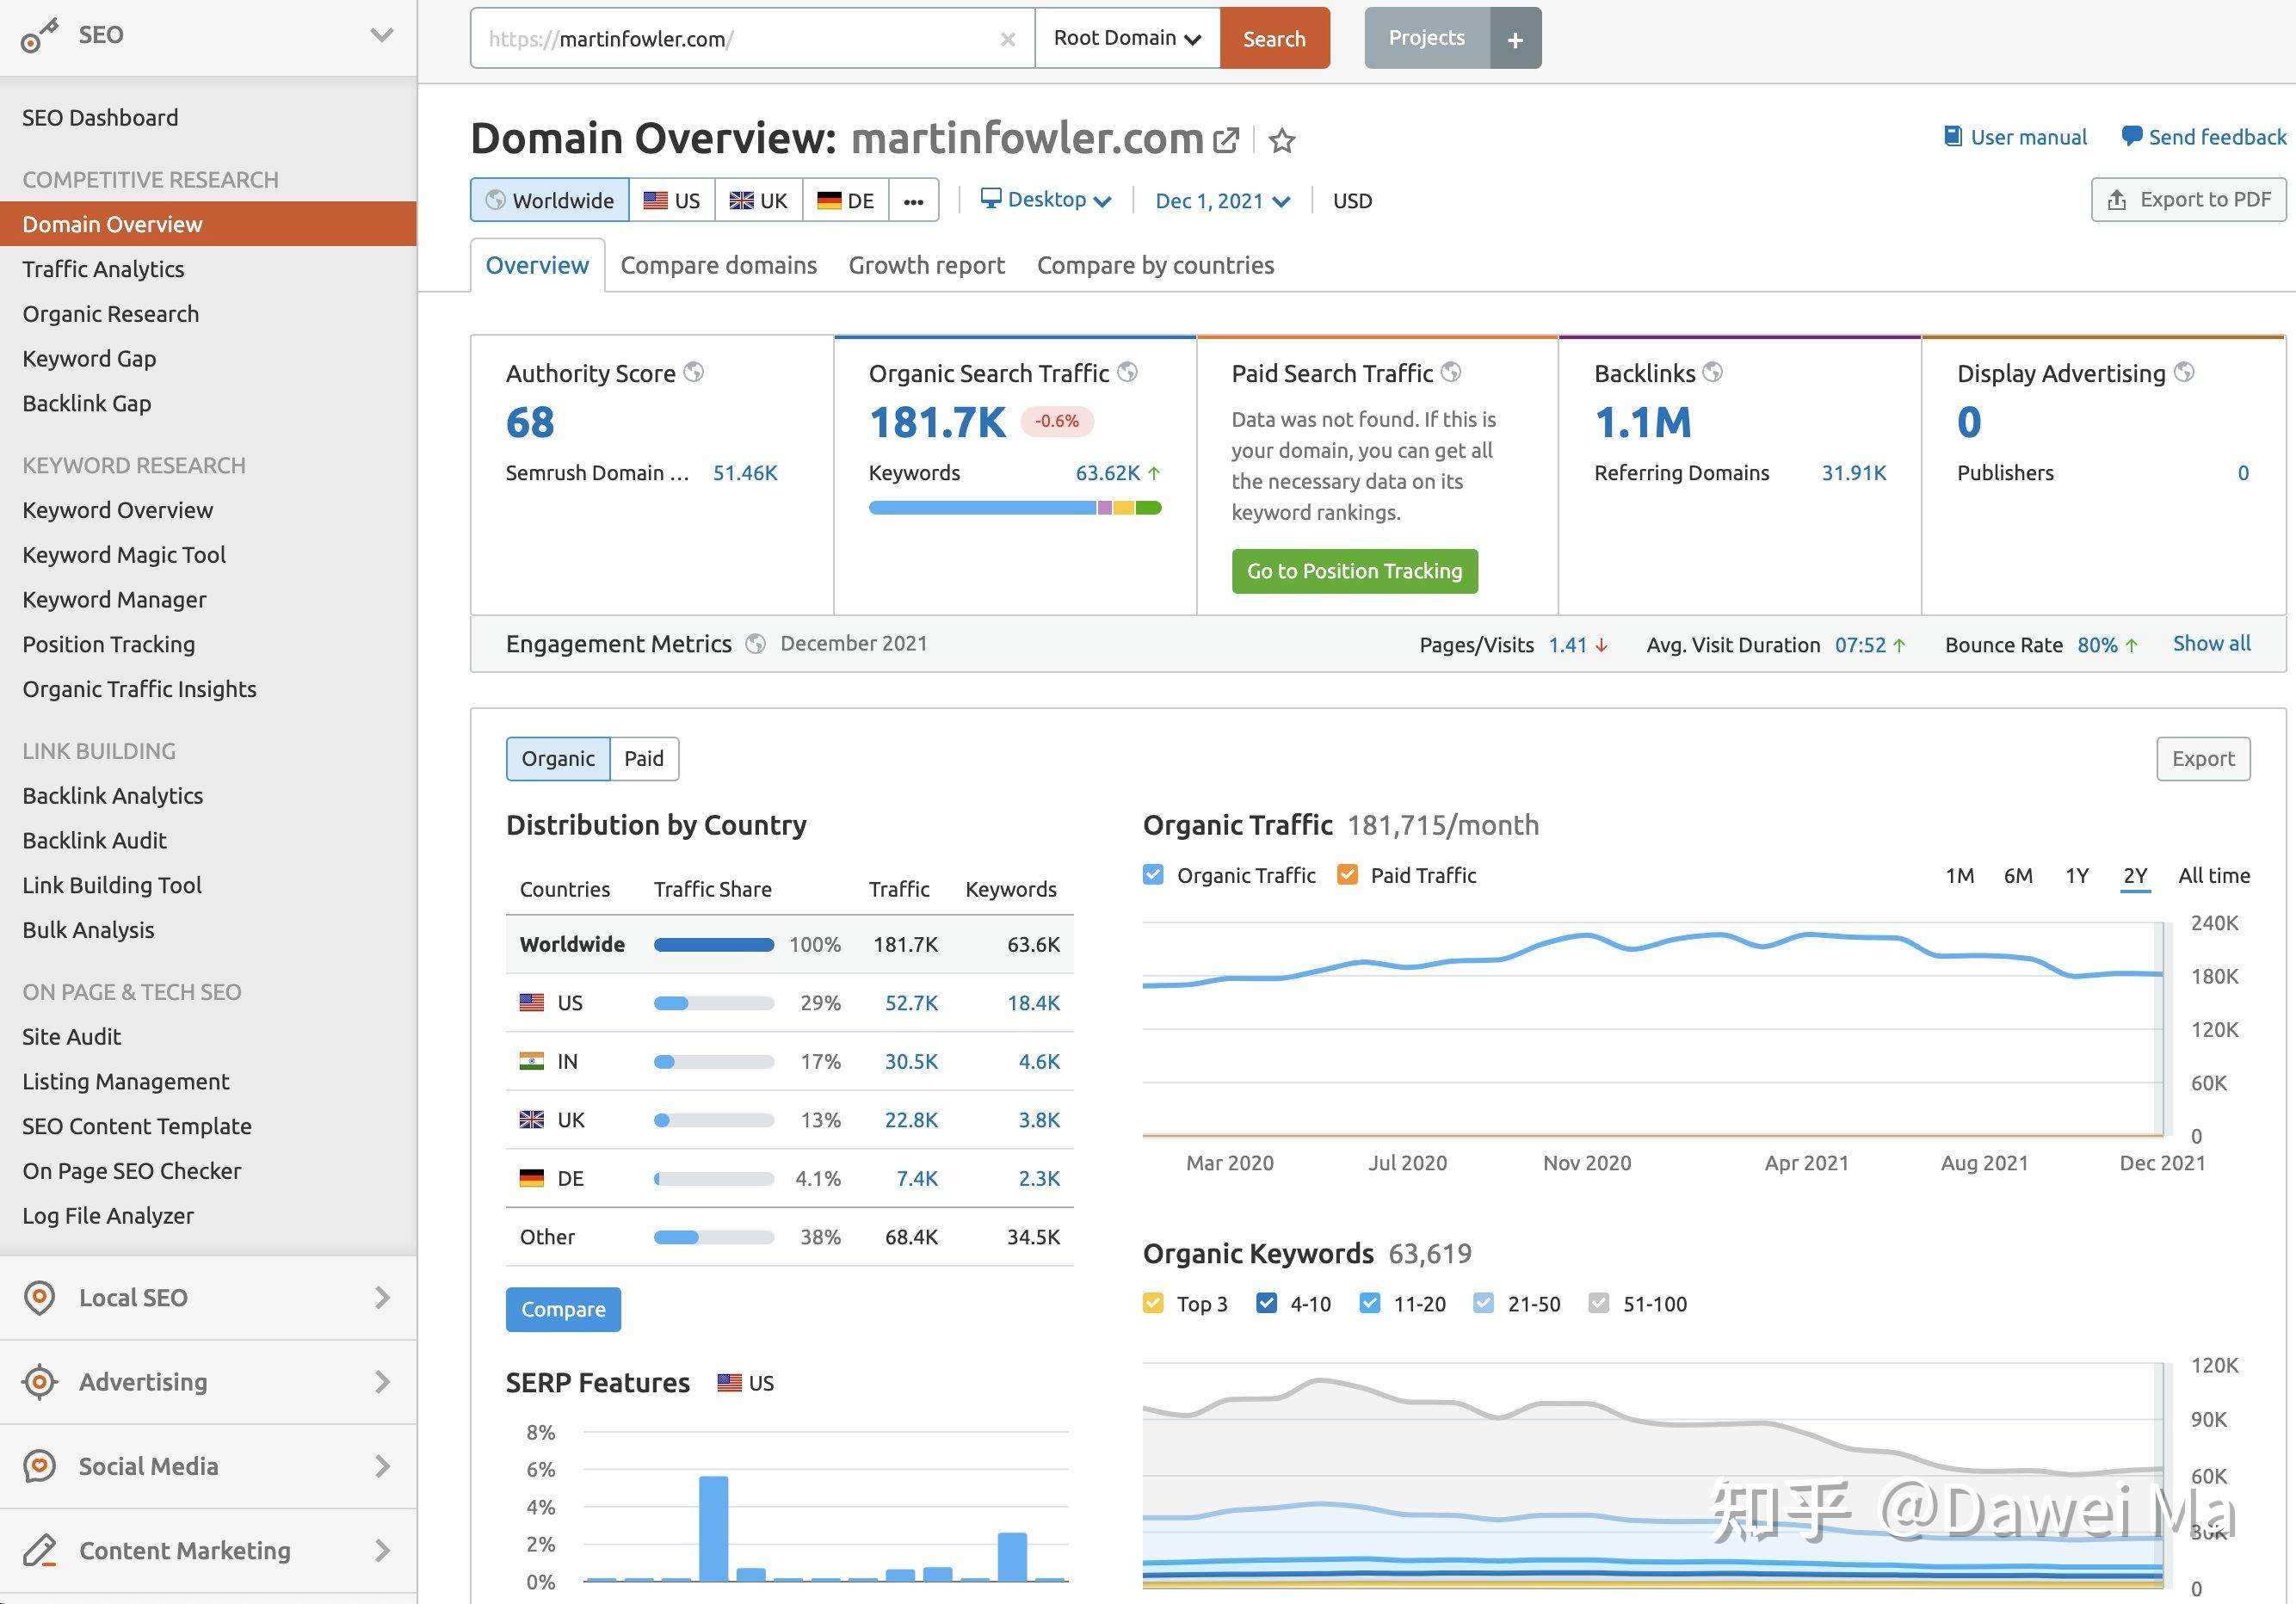Toggle the 51-100 keywords checkbox
Screen dimensions: 2296x1604
point(1599,1303)
